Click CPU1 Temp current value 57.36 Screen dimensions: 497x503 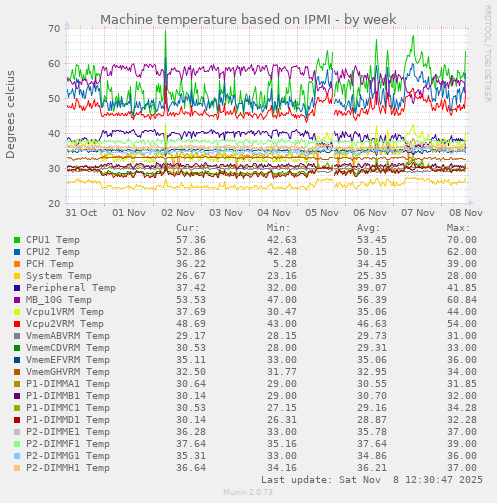pos(191,240)
